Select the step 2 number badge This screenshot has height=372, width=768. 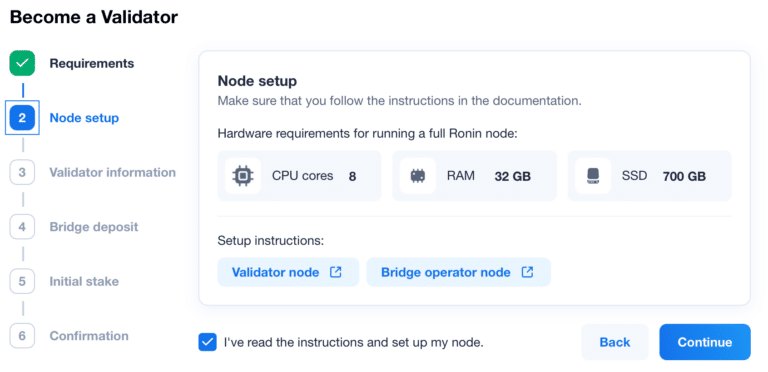click(22, 117)
